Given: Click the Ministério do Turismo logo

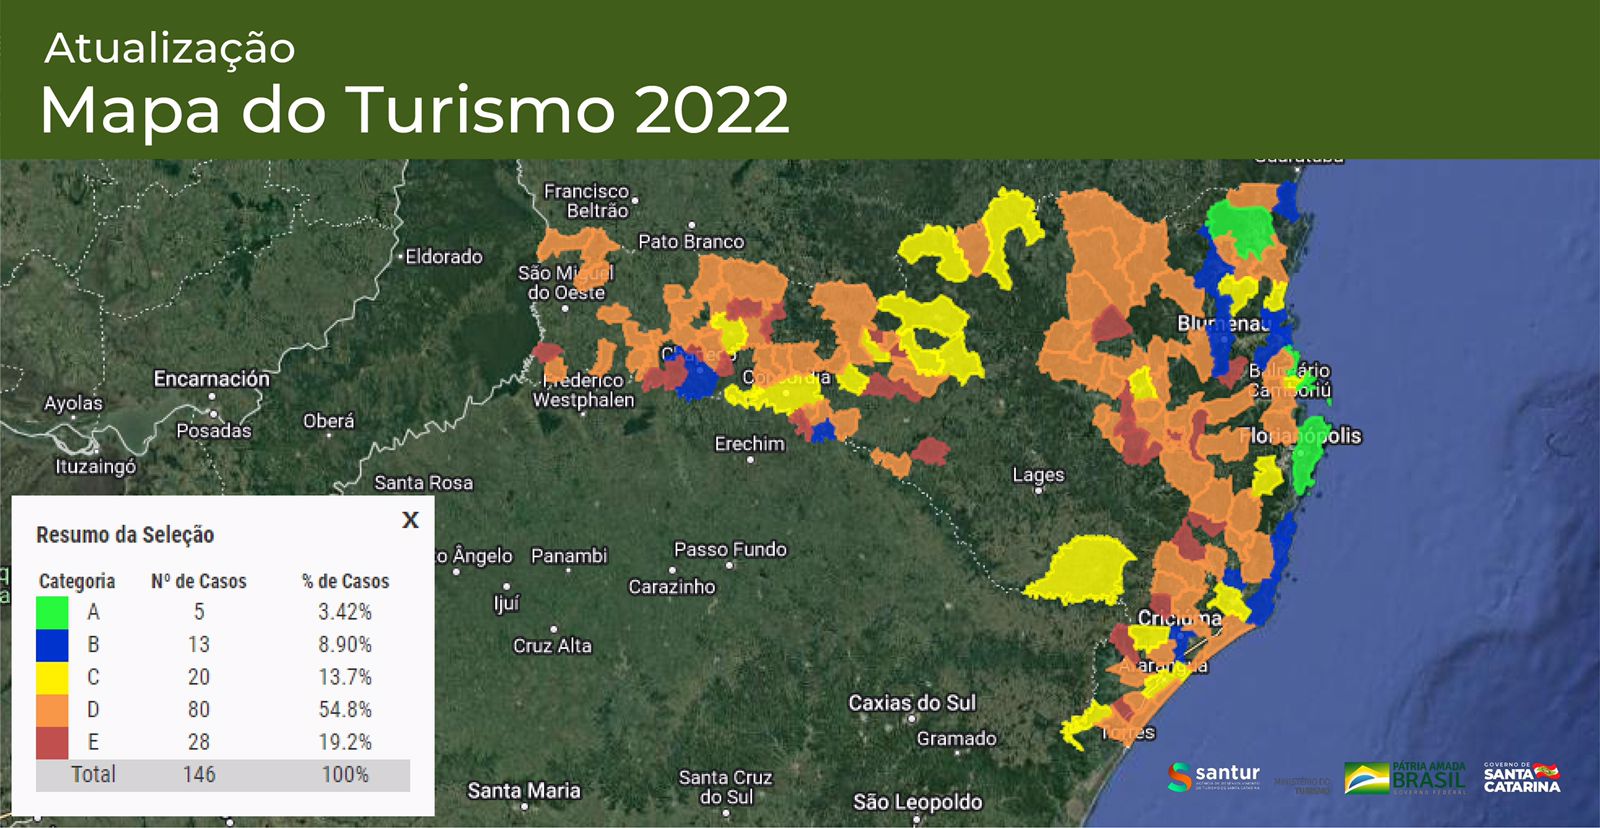Looking at the screenshot, I should point(1302,785).
